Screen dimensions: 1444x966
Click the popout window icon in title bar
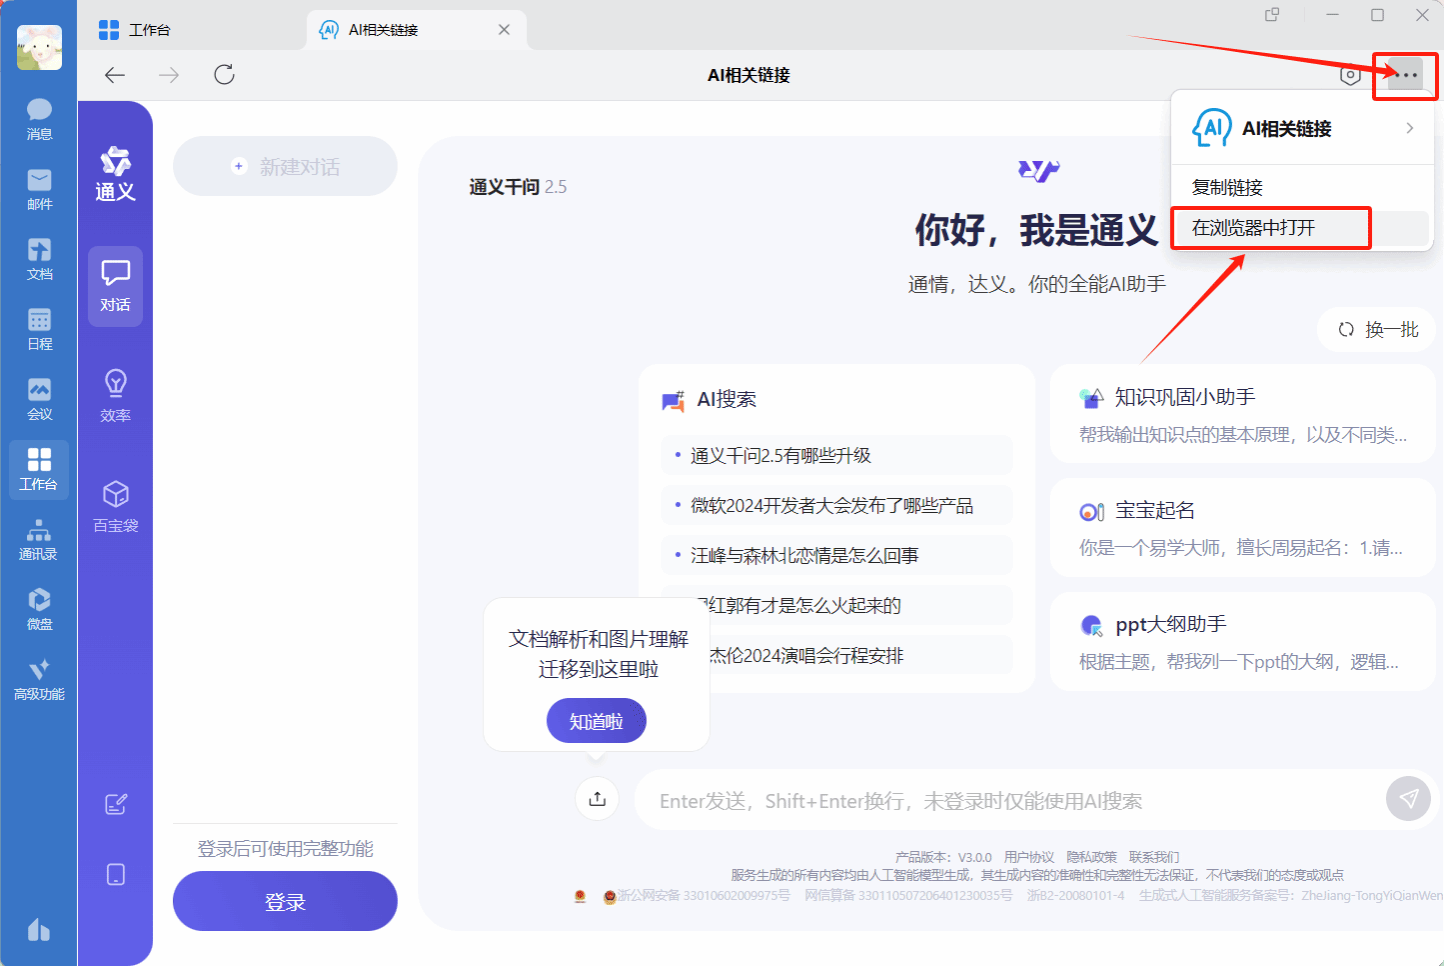point(1272,15)
